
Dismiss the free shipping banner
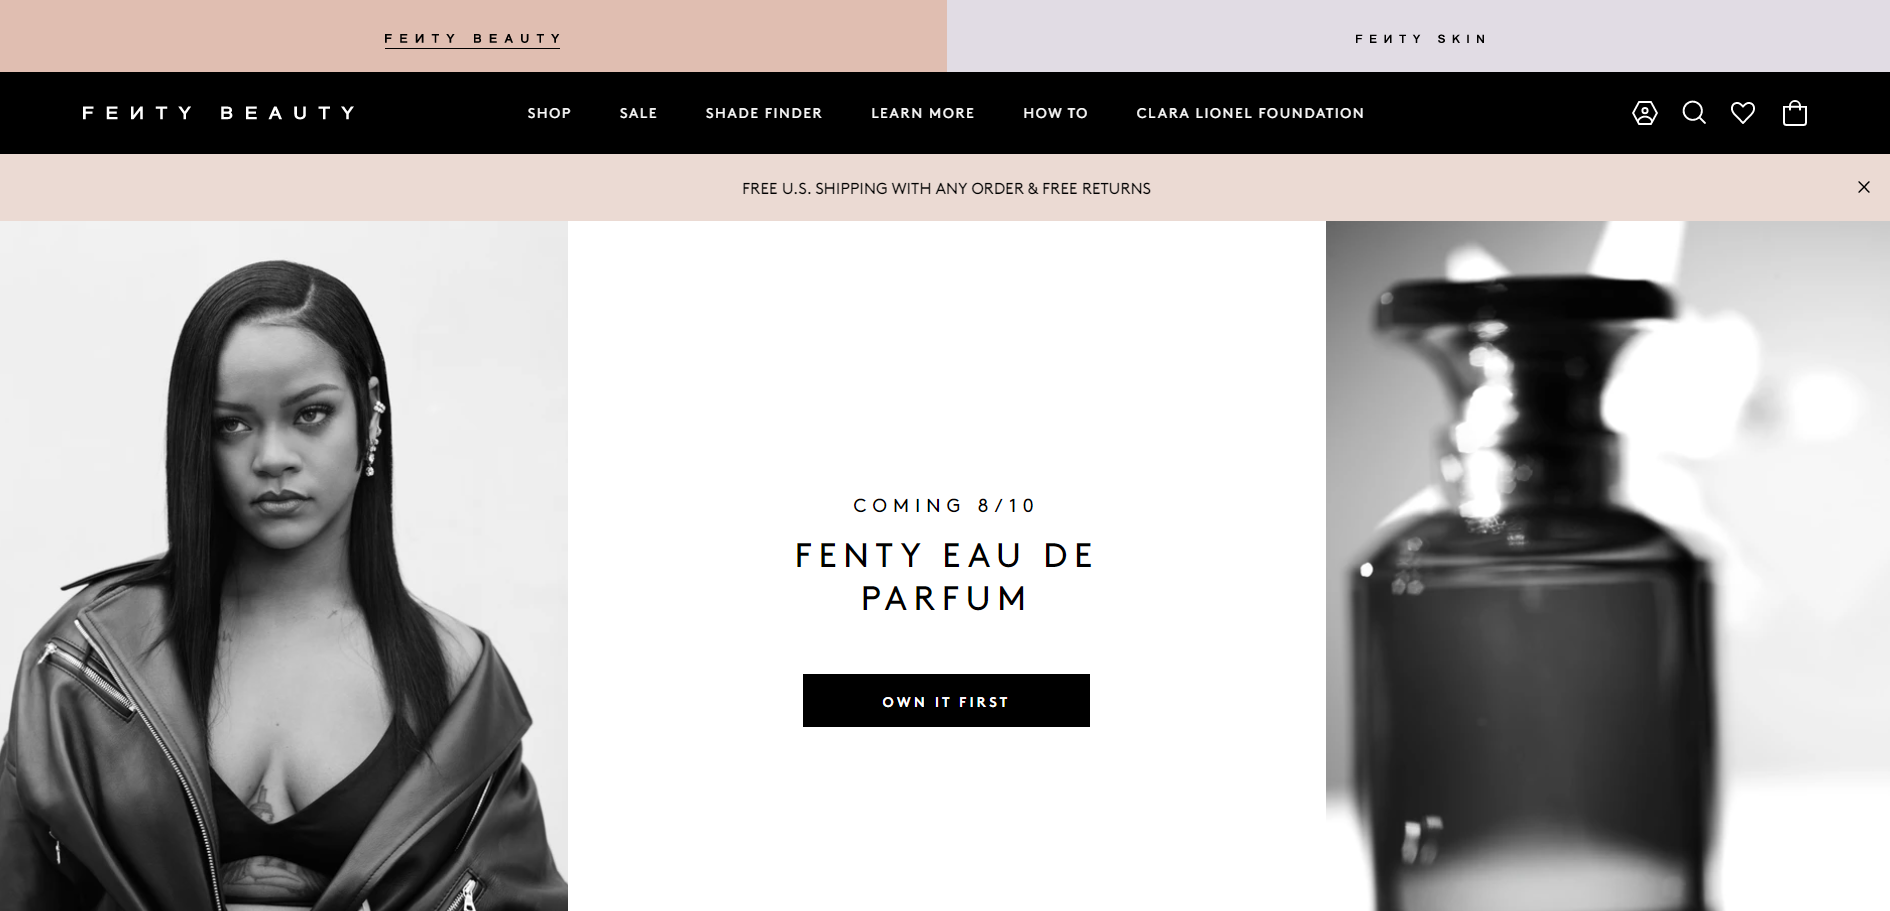pyautogui.click(x=1864, y=187)
